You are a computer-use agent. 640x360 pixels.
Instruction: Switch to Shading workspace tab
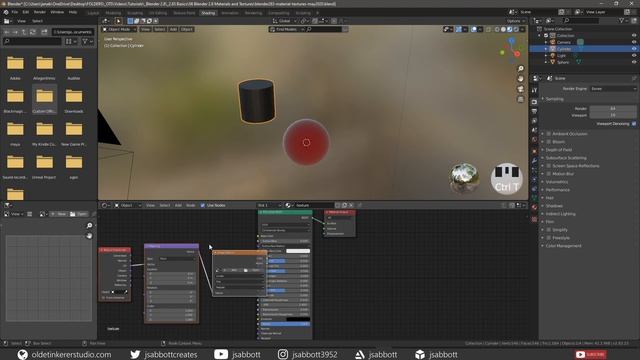point(208,13)
